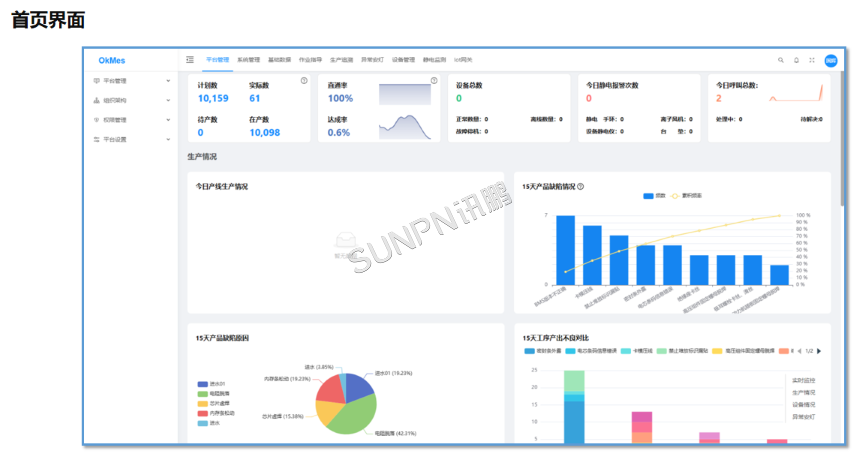Toggle 进水01 pie legend item
Viewport: 860px width, 454px height.
pyautogui.click(x=211, y=384)
